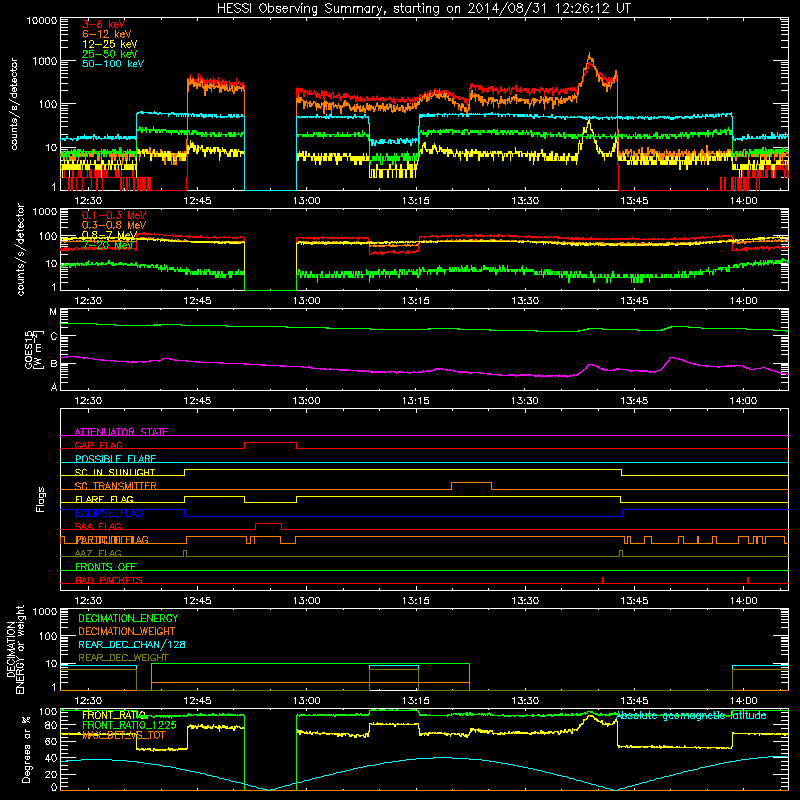Viewport: 800px width, 800px height.
Task: Select the GAP_FLAG label
Action: coord(98,445)
